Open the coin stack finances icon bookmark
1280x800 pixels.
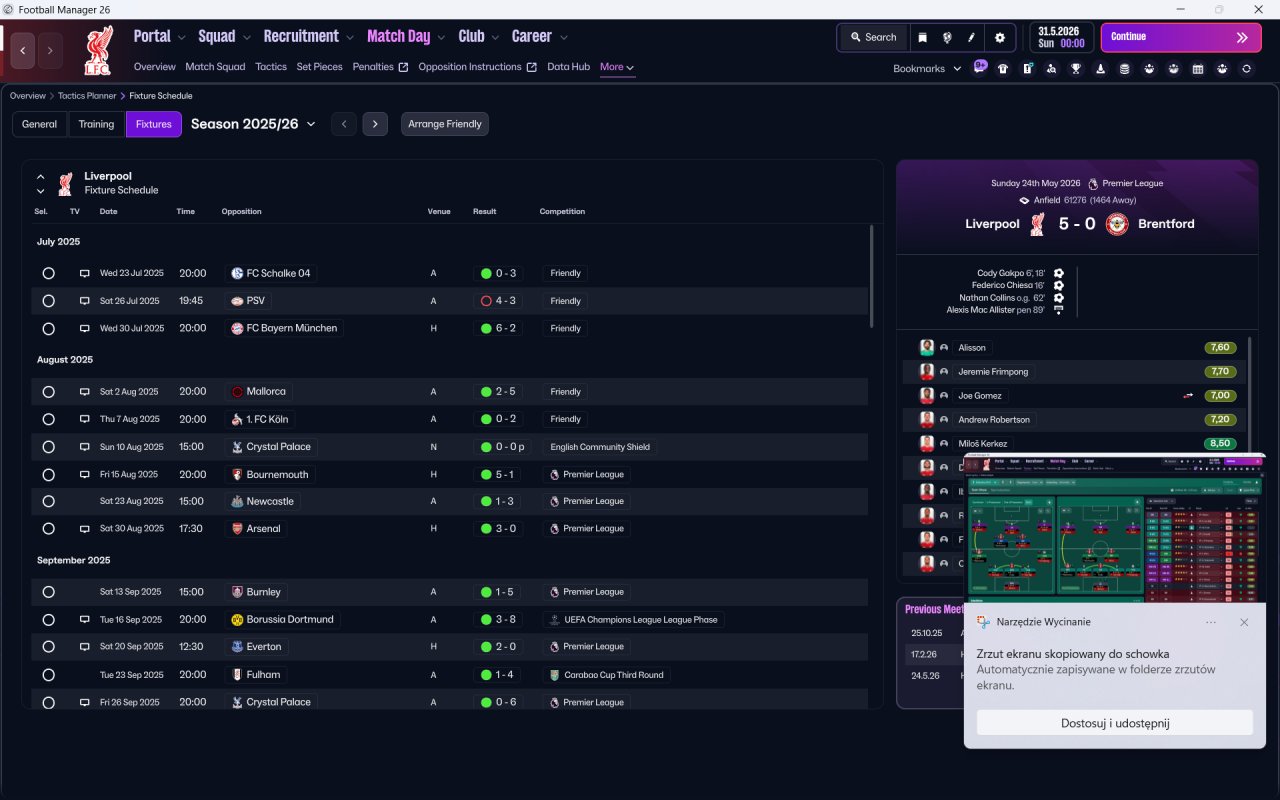pyautogui.click(x=1124, y=69)
